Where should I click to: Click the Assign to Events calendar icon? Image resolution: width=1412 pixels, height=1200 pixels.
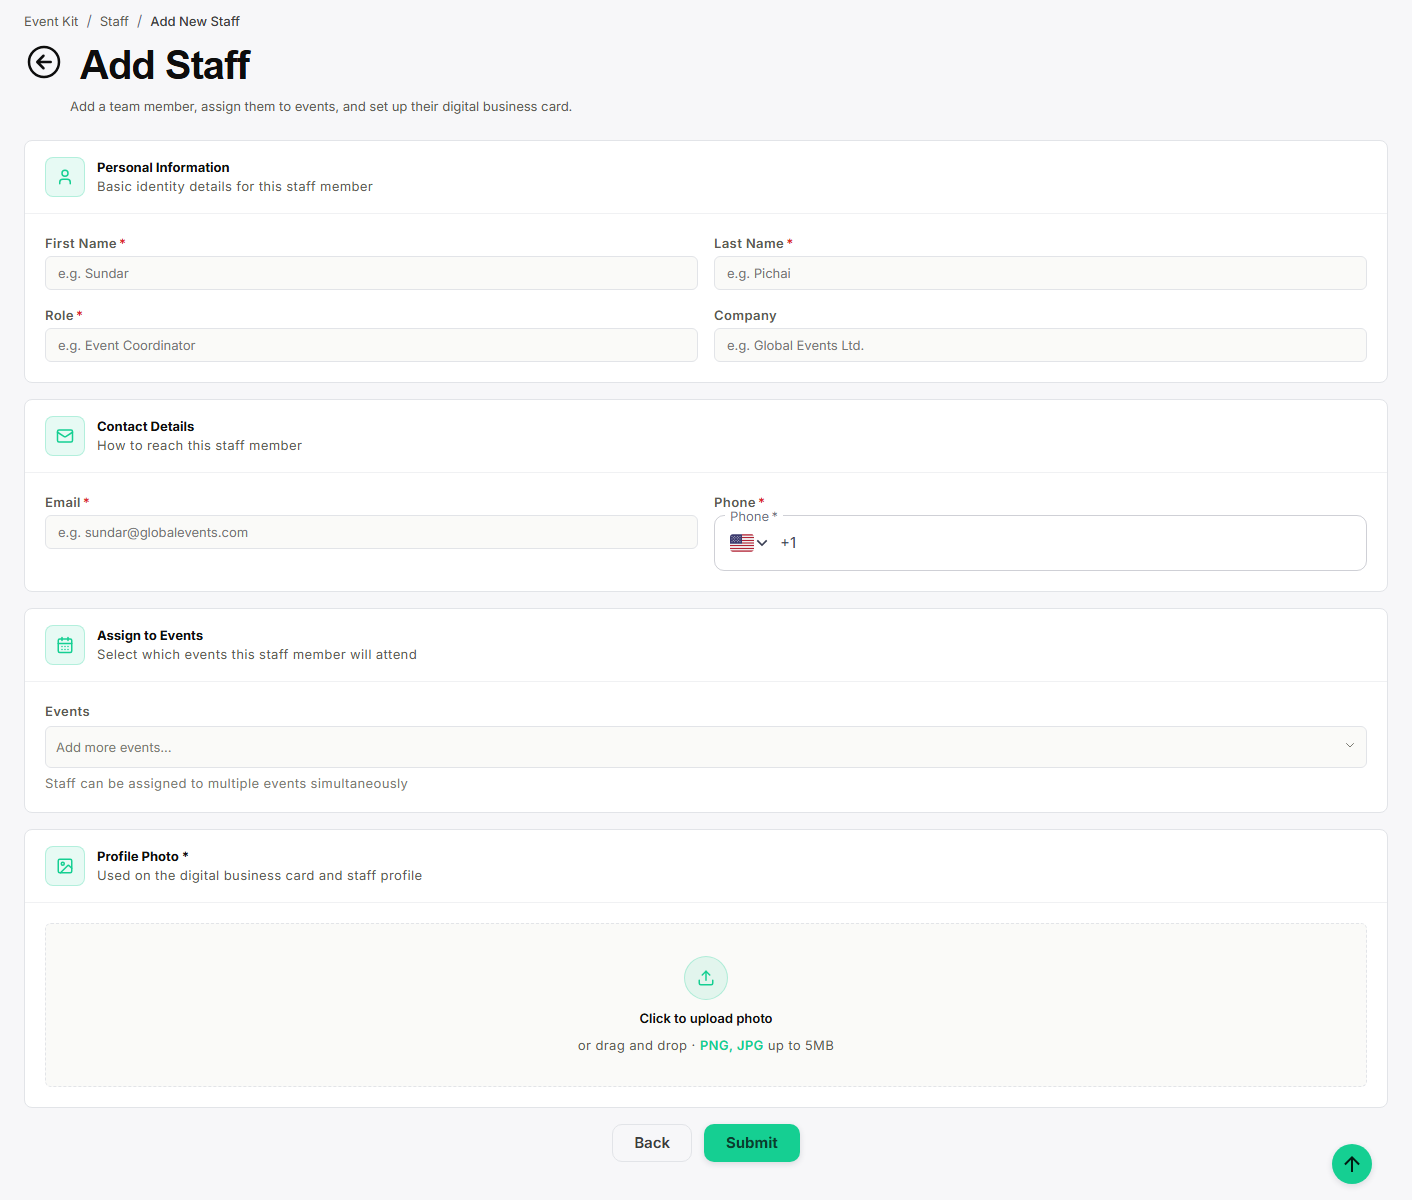[x=65, y=645]
